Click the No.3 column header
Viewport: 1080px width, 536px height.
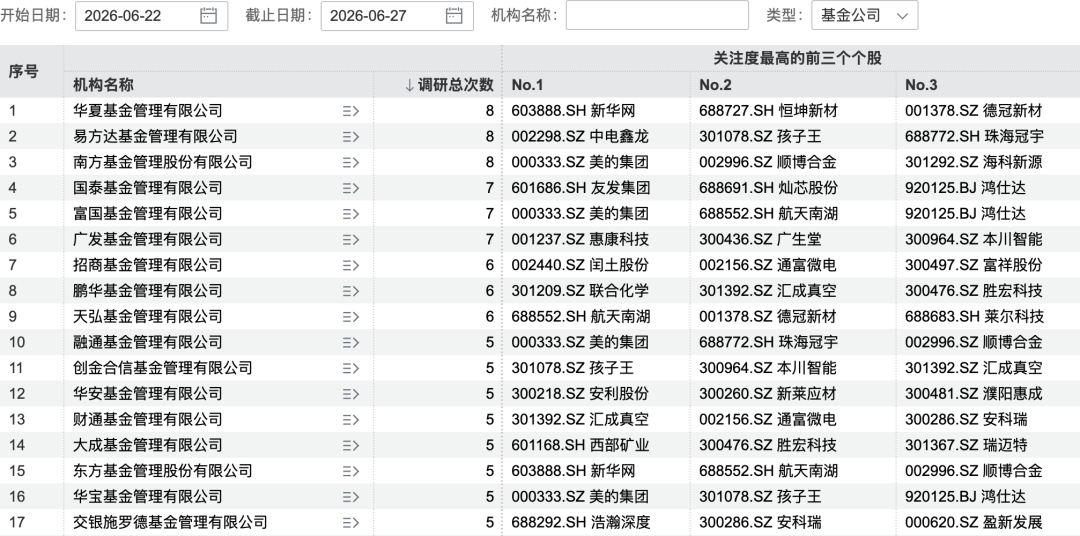pyautogui.click(x=921, y=85)
